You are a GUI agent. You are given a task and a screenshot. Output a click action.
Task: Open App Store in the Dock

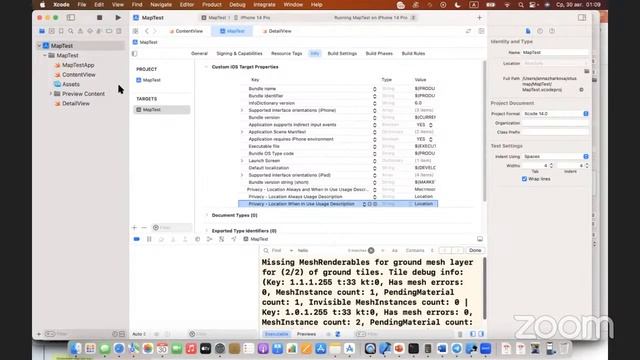click(x=321, y=349)
